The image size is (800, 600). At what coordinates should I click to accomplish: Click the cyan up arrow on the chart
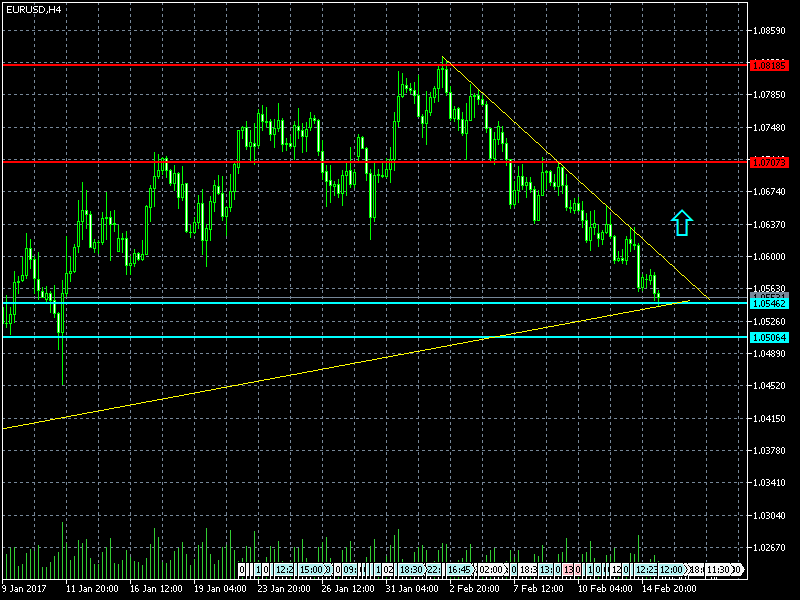click(x=682, y=222)
